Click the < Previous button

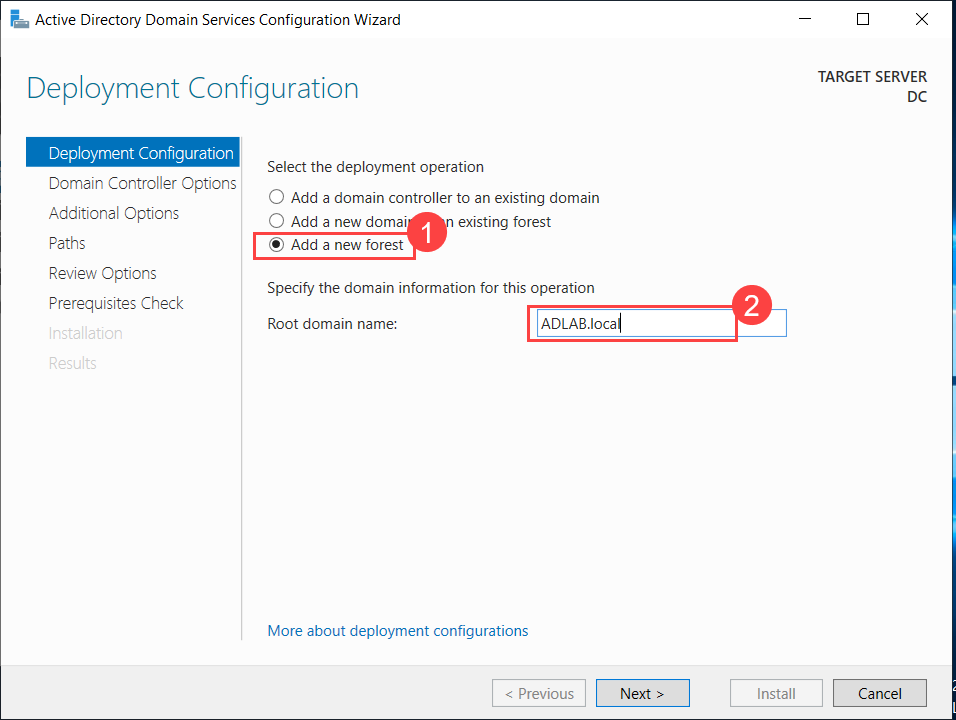point(539,693)
